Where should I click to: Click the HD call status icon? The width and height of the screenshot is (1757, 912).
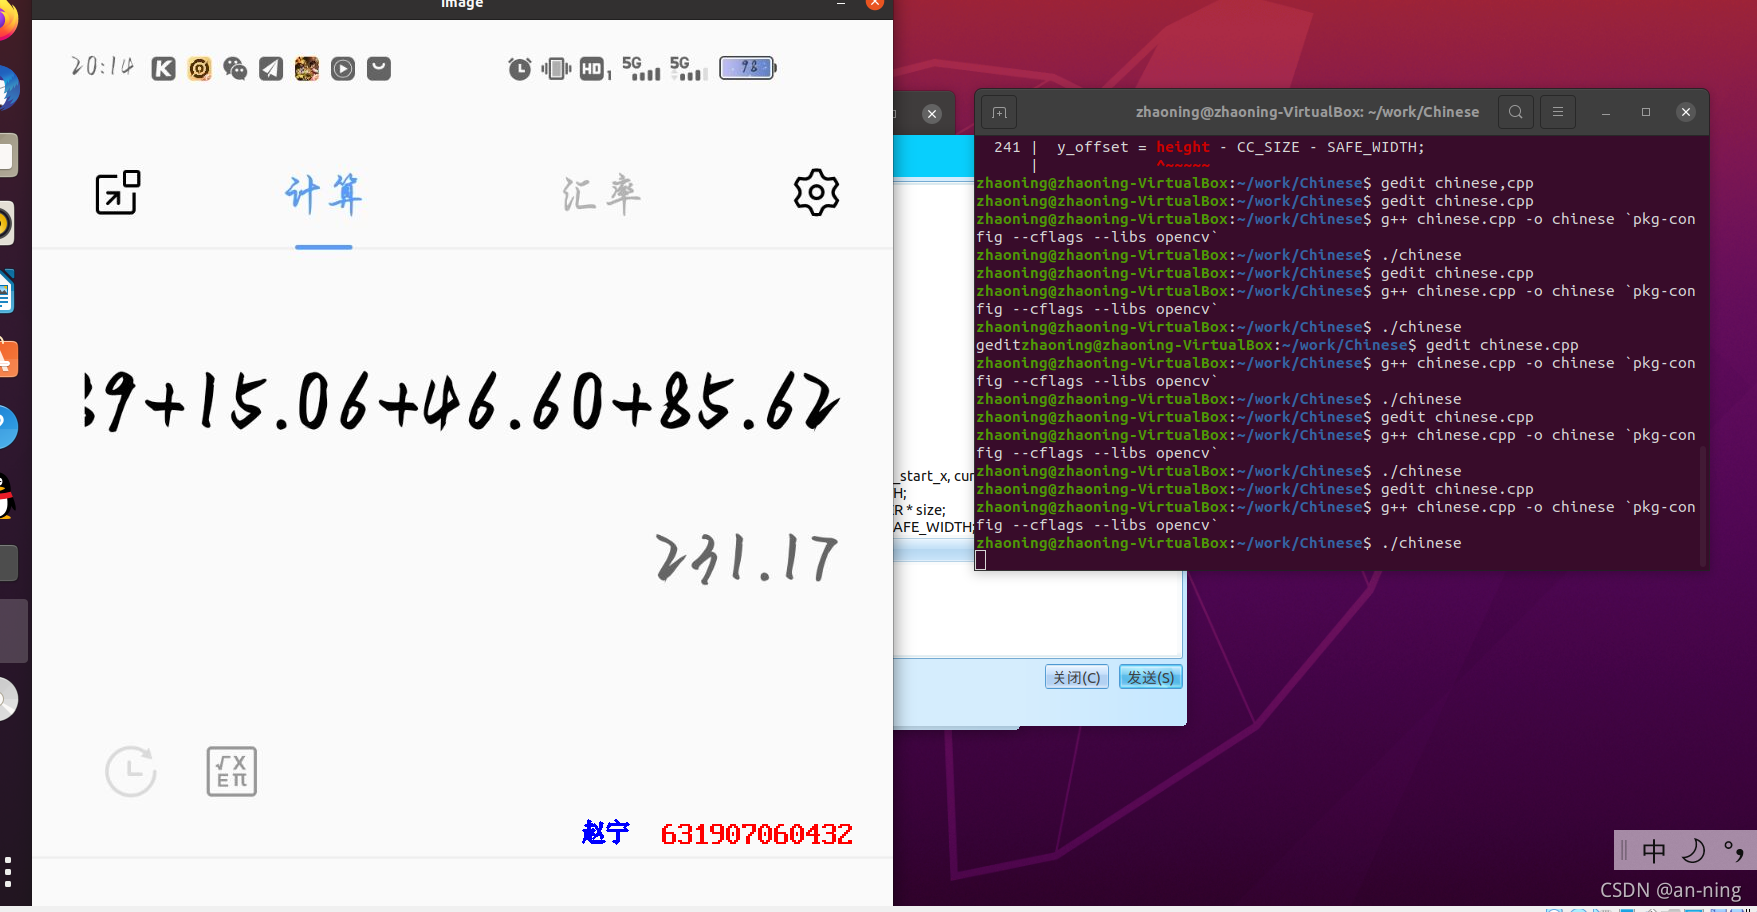[594, 68]
